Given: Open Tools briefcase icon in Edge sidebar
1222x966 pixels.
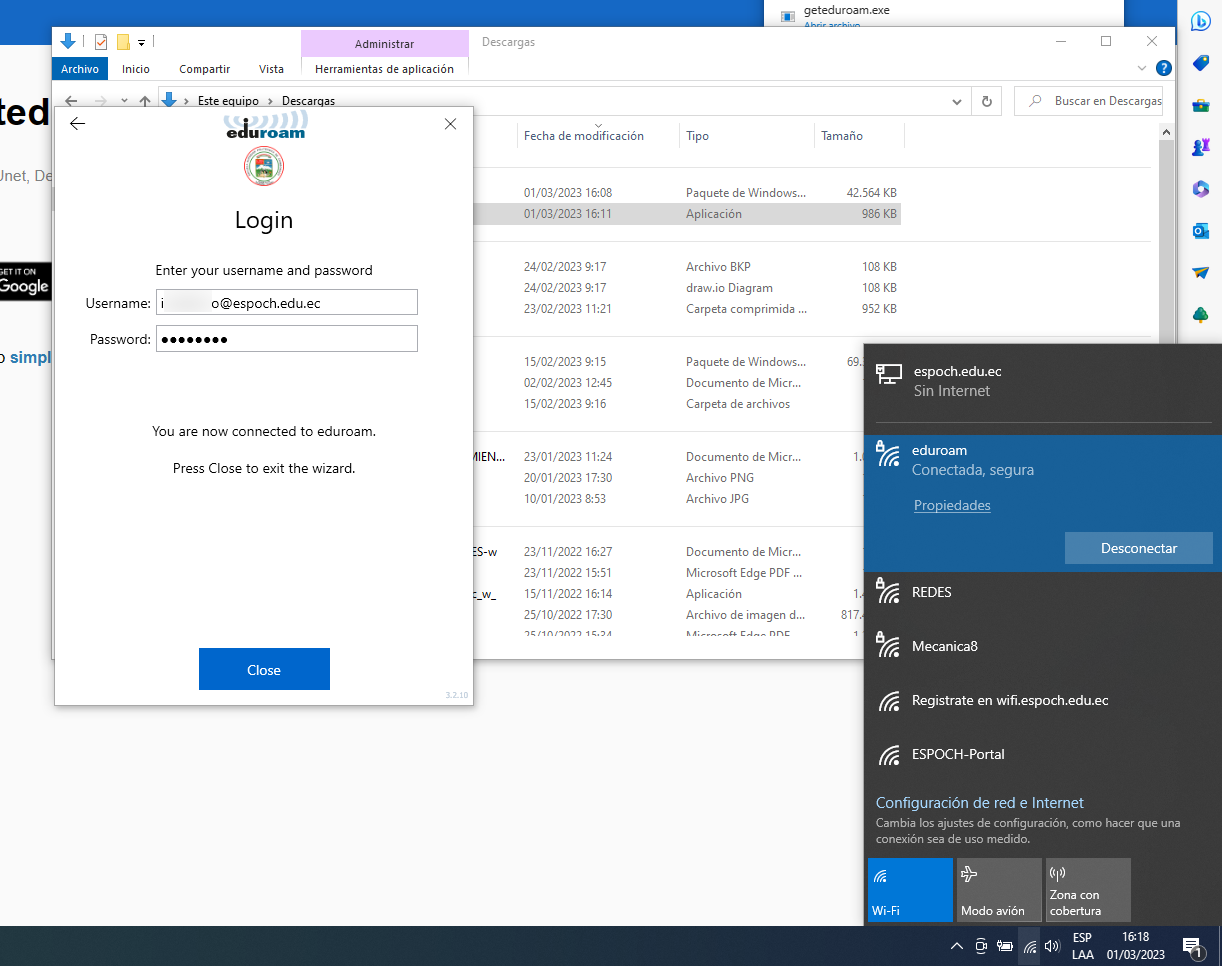Looking at the screenshot, I should coord(1201,105).
